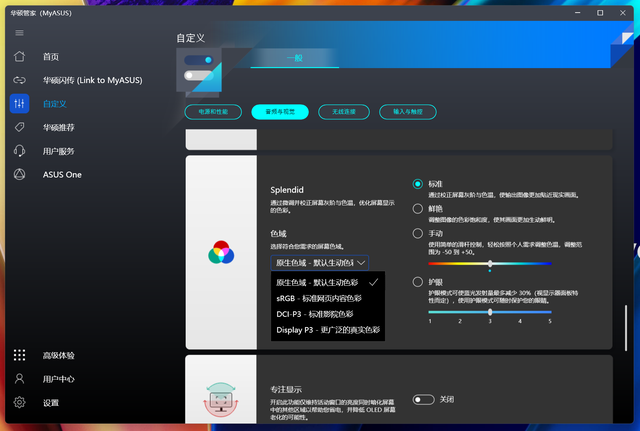Open the 电源和性能 category pill
The height and width of the screenshot is (431, 640).
tap(213, 112)
